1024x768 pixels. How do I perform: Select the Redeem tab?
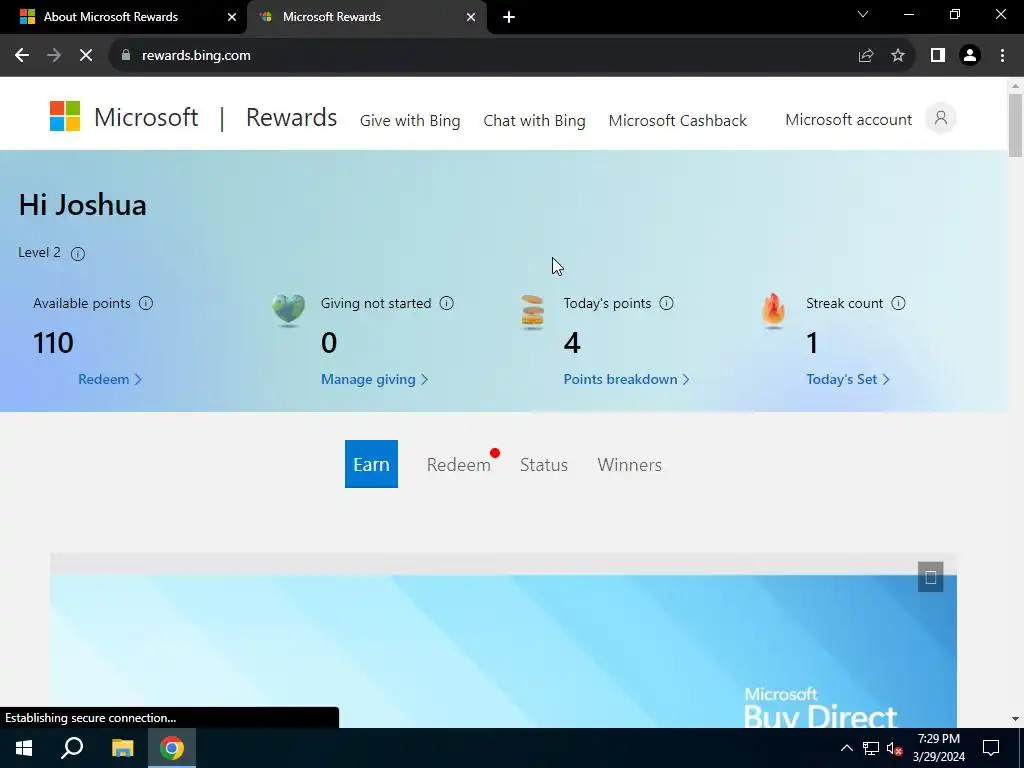click(458, 465)
